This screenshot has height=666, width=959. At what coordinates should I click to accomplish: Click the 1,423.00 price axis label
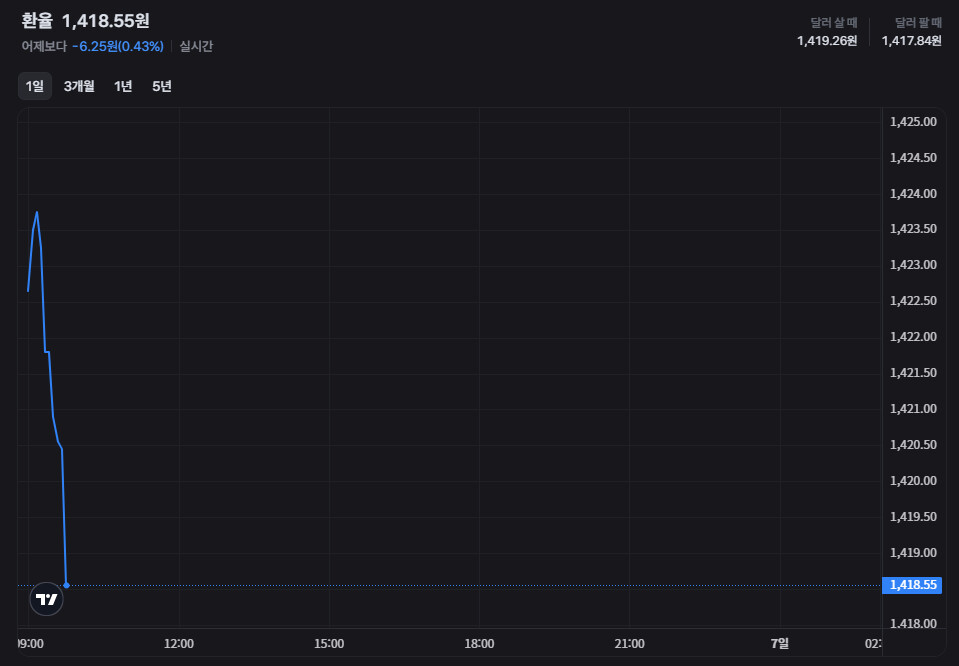[x=913, y=265]
